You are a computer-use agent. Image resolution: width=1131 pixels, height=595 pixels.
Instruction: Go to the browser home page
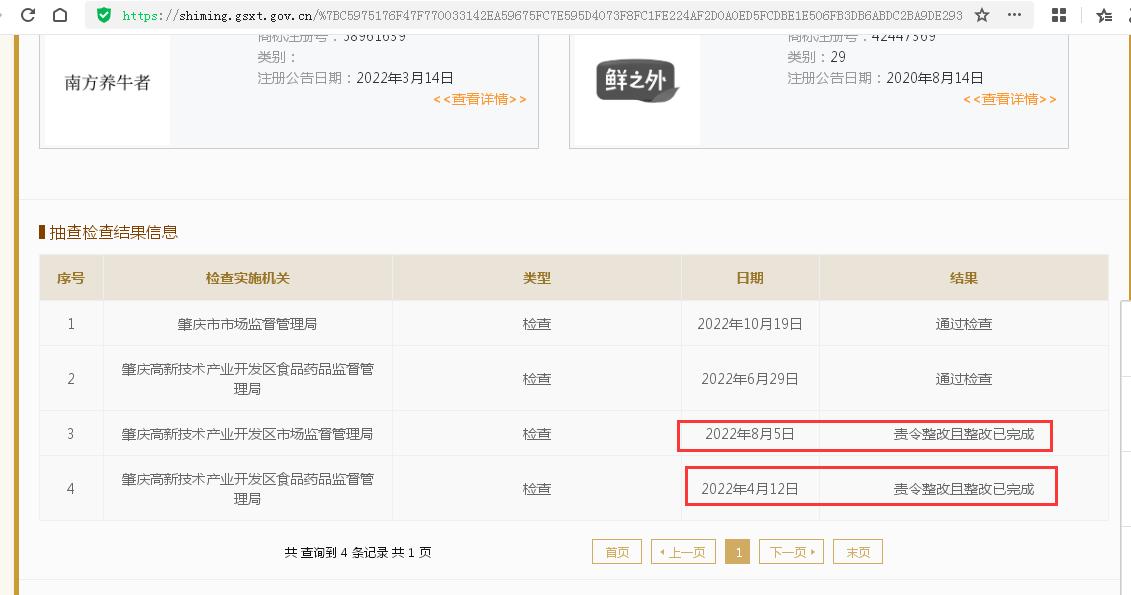click(x=60, y=16)
